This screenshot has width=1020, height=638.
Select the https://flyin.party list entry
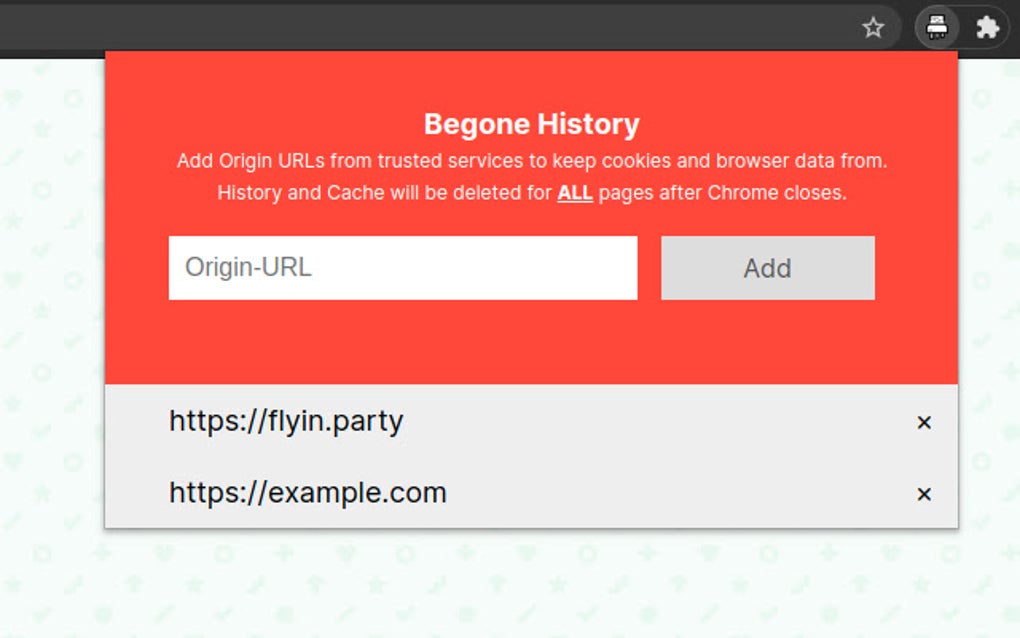tap(285, 421)
